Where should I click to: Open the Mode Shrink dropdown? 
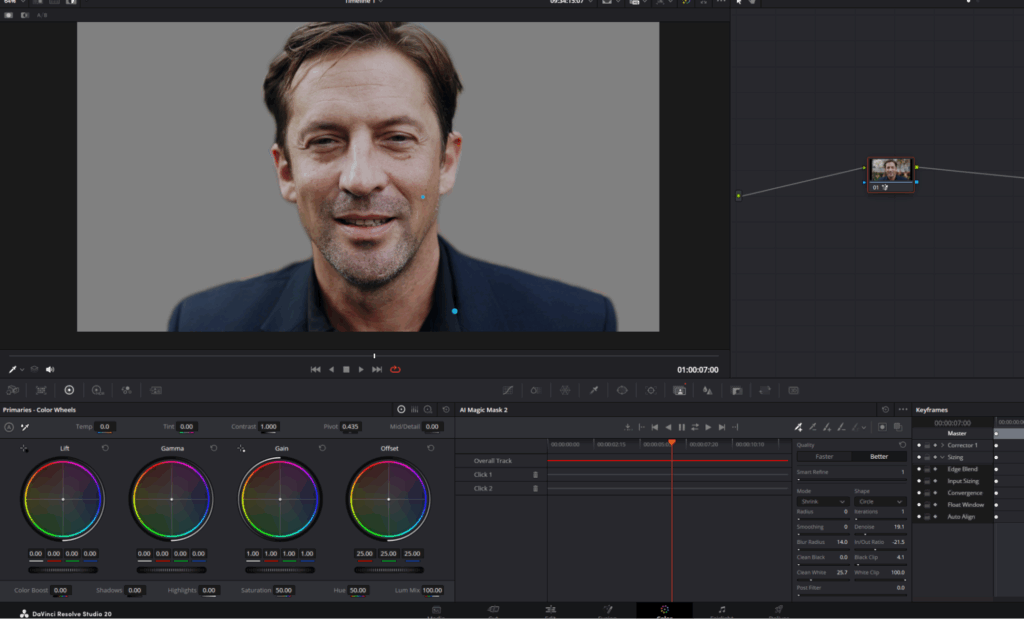[822, 501]
